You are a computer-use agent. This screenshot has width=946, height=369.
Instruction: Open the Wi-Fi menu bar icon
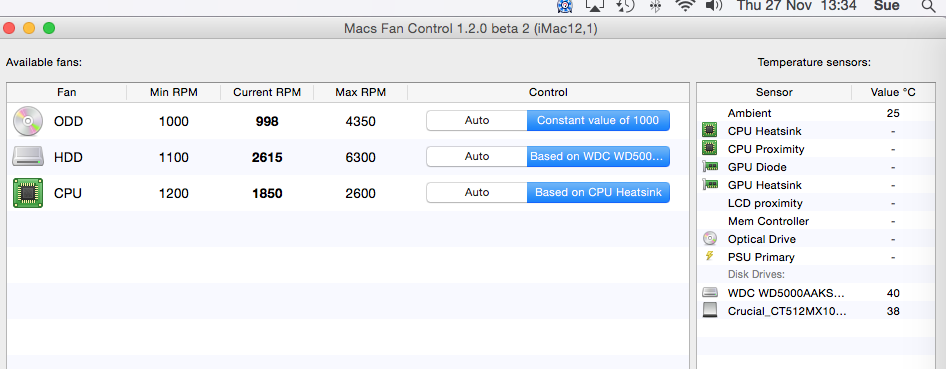click(685, 6)
